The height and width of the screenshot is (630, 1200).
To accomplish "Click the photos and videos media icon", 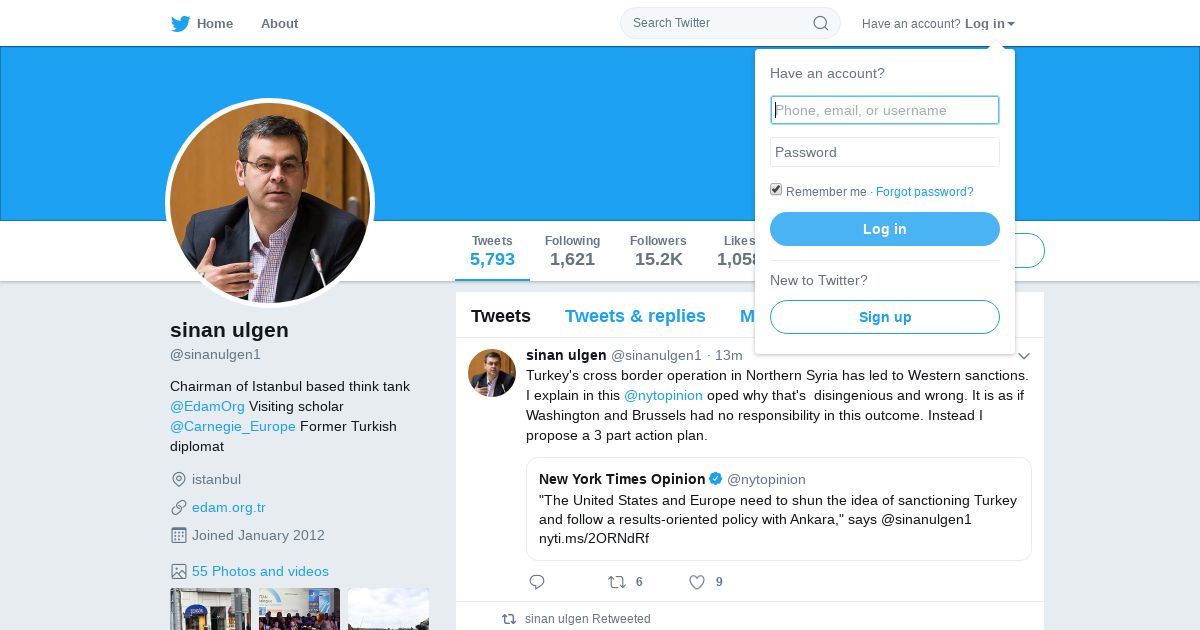I will coord(179,571).
